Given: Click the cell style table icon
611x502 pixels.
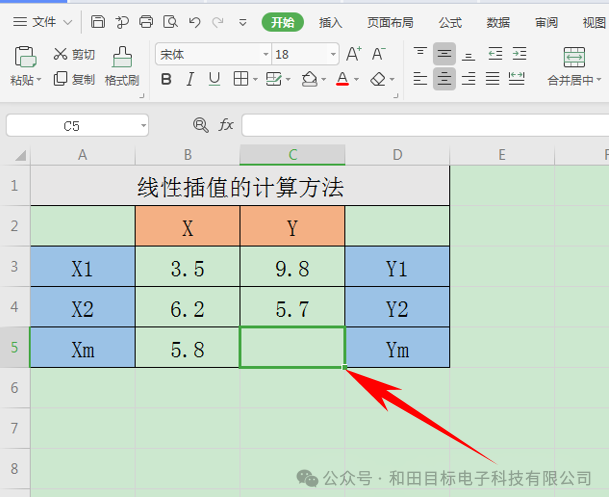Looking at the screenshot, I should click(x=274, y=79).
